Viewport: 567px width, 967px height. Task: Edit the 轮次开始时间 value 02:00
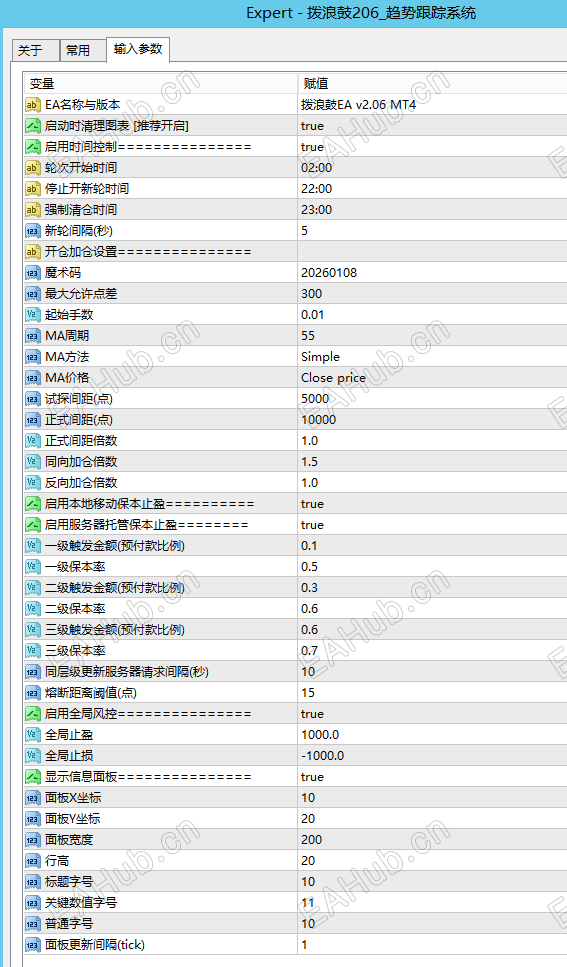coord(317,168)
